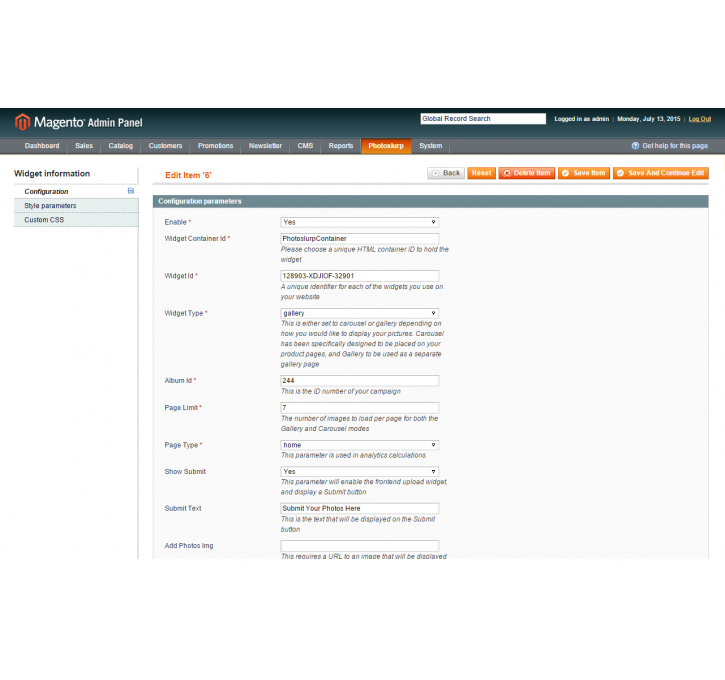Click the 'Page Limit' field label
The image size is (725, 680).
(181, 408)
